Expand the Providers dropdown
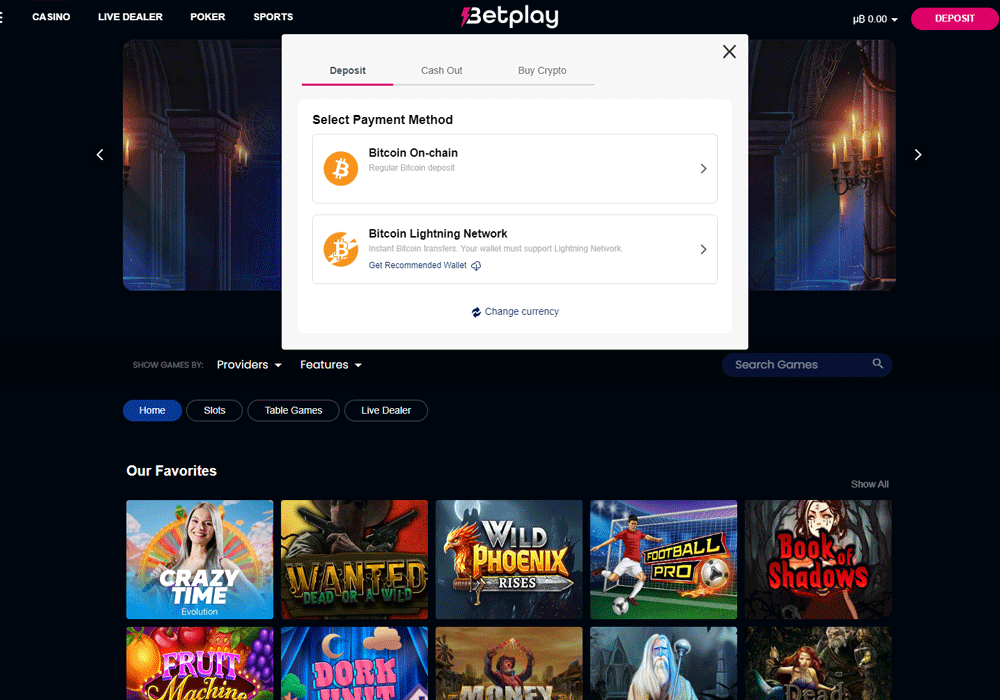The width and height of the screenshot is (1000, 700). (x=249, y=365)
